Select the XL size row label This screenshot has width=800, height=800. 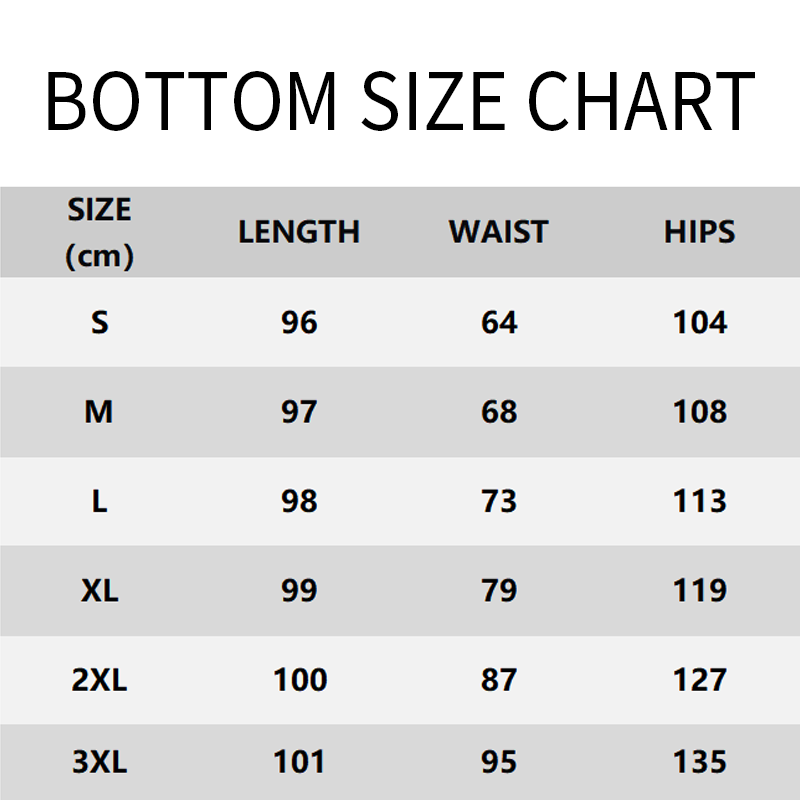point(99,590)
